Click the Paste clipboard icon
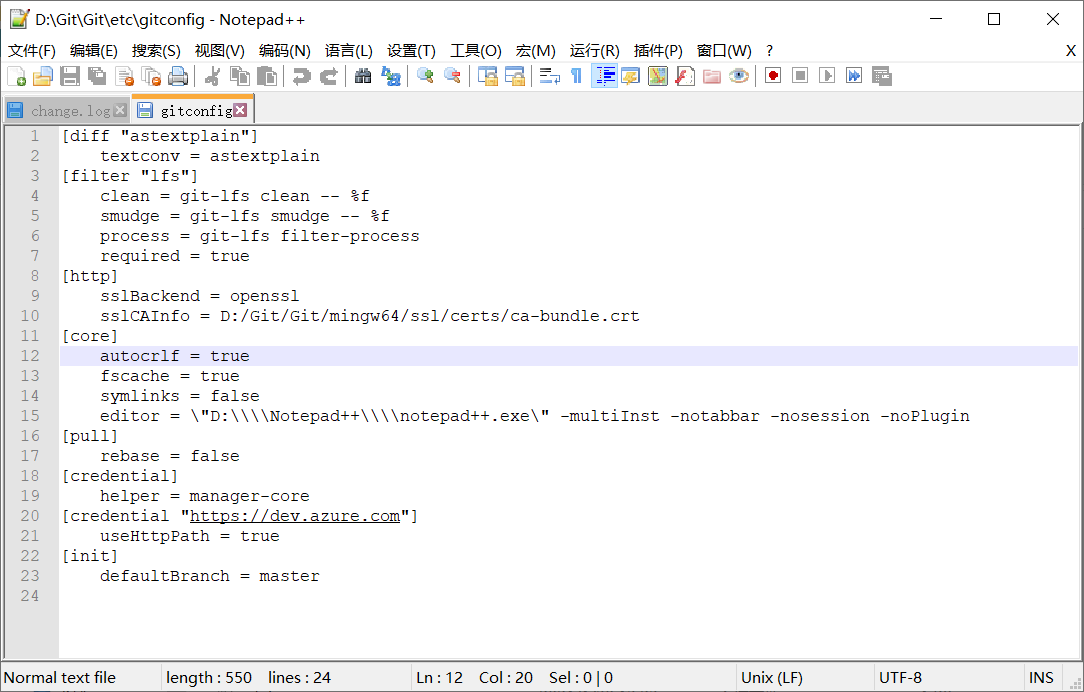Image resolution: width=1084 pixels, height=692 pixels. tap(266, 76)
